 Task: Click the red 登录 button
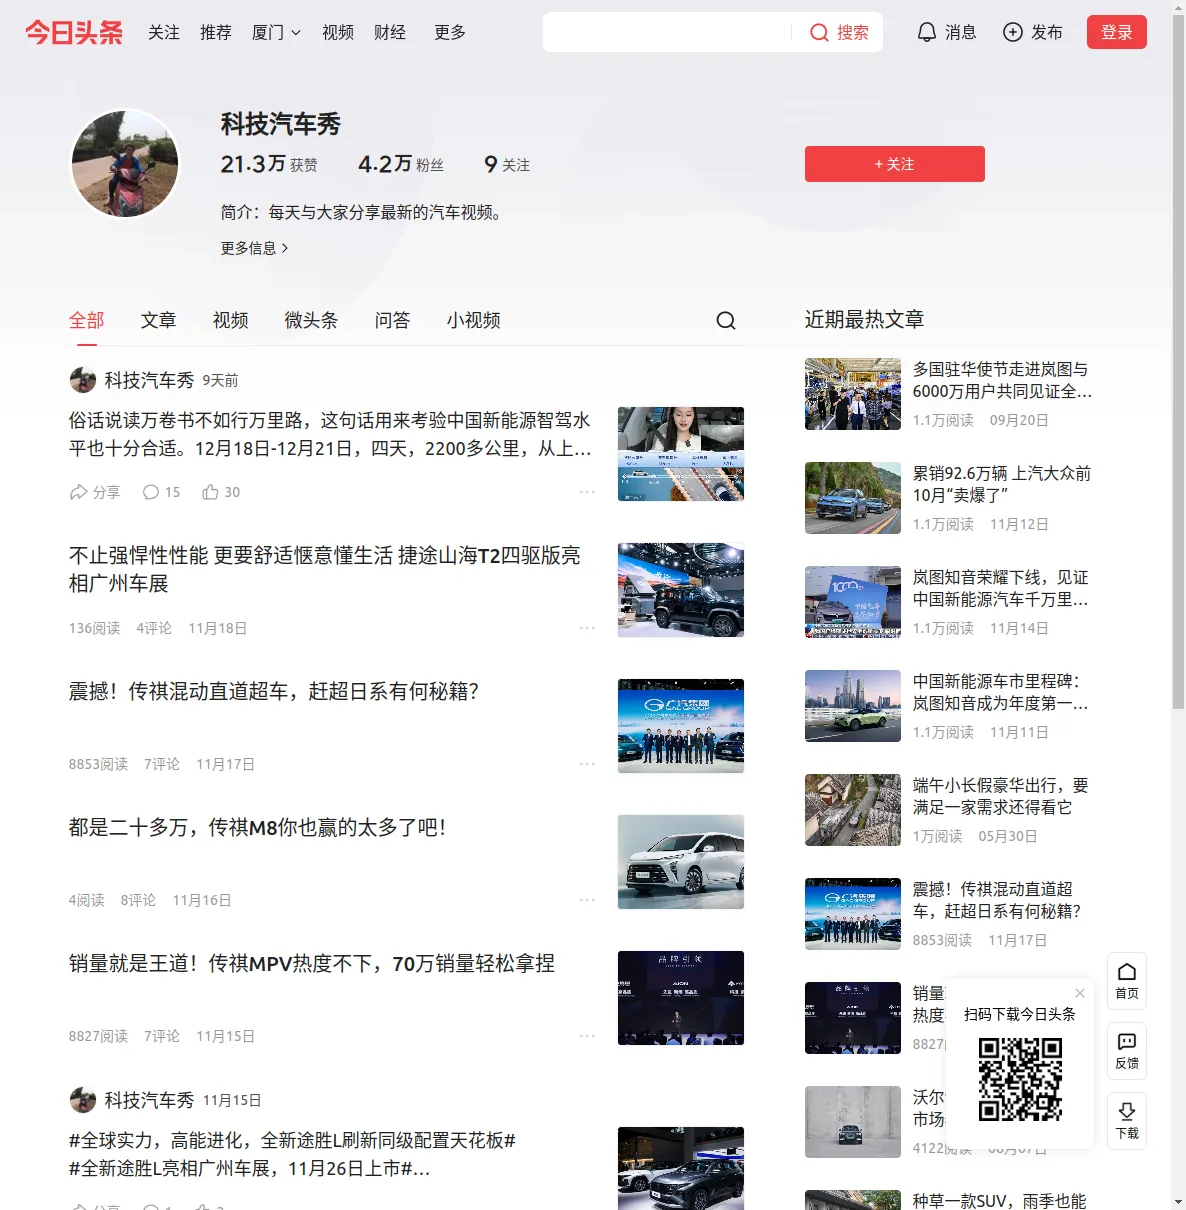[x=1117, y=32]
